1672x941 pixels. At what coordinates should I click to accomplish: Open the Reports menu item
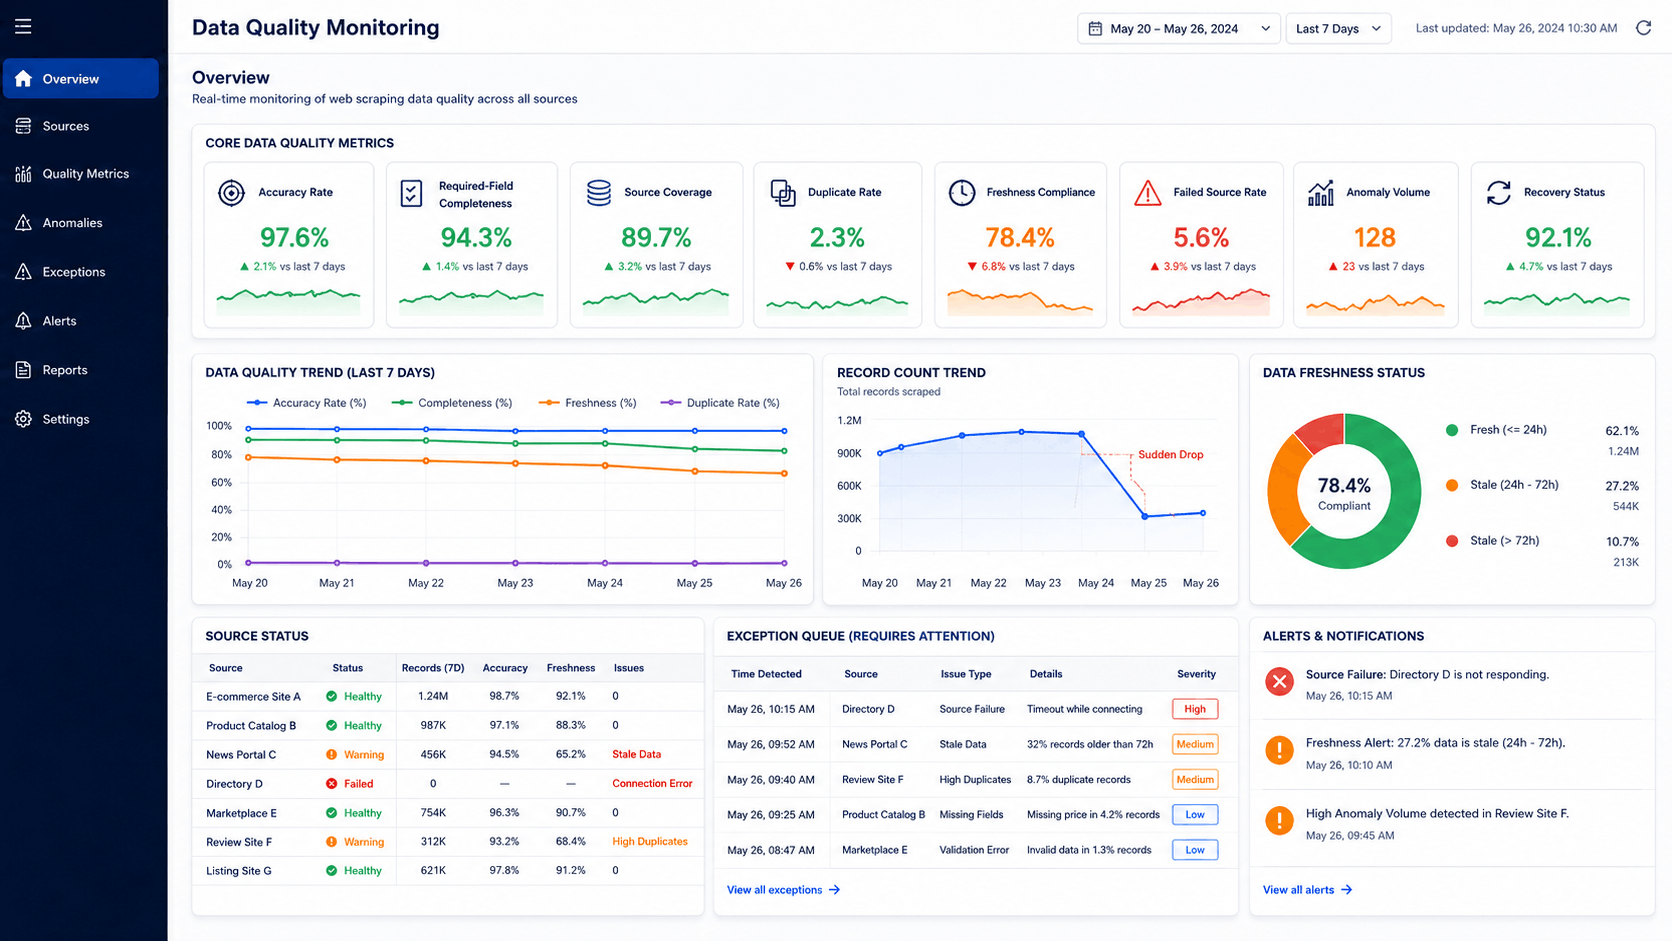(81, 369)
